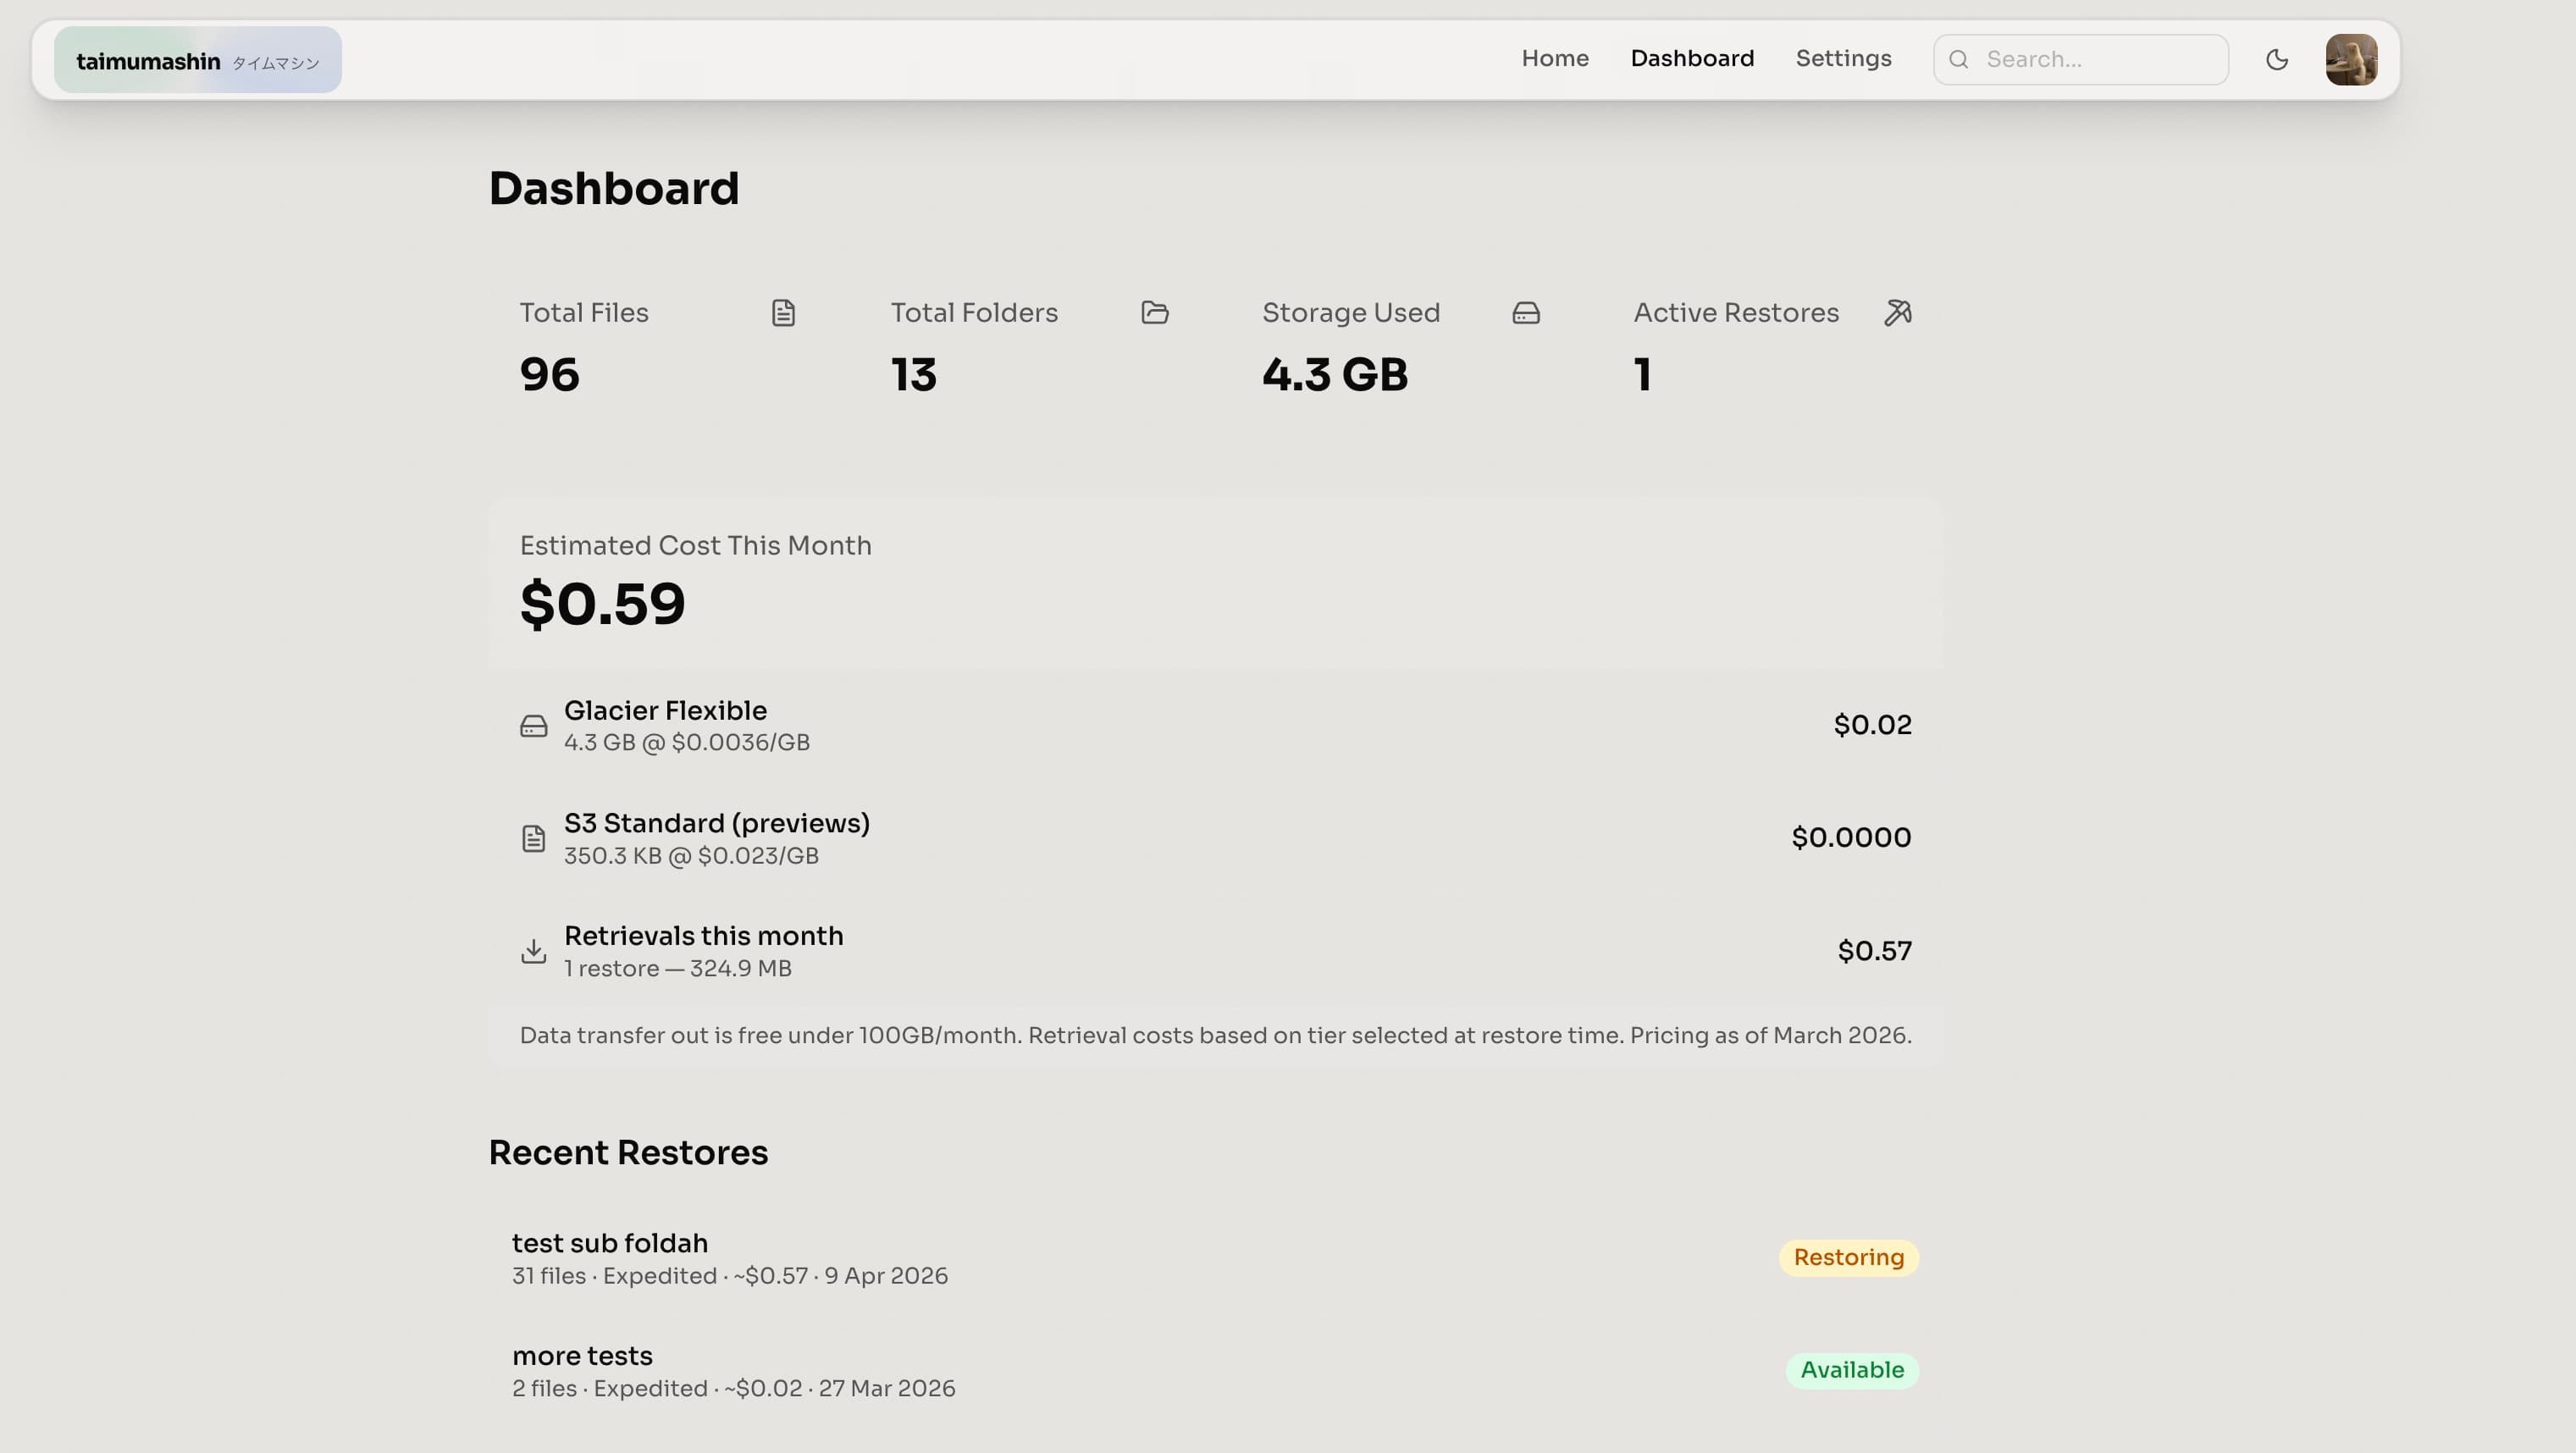
Task: Click the Glacier Flexible label
Action: coord(665,710)
